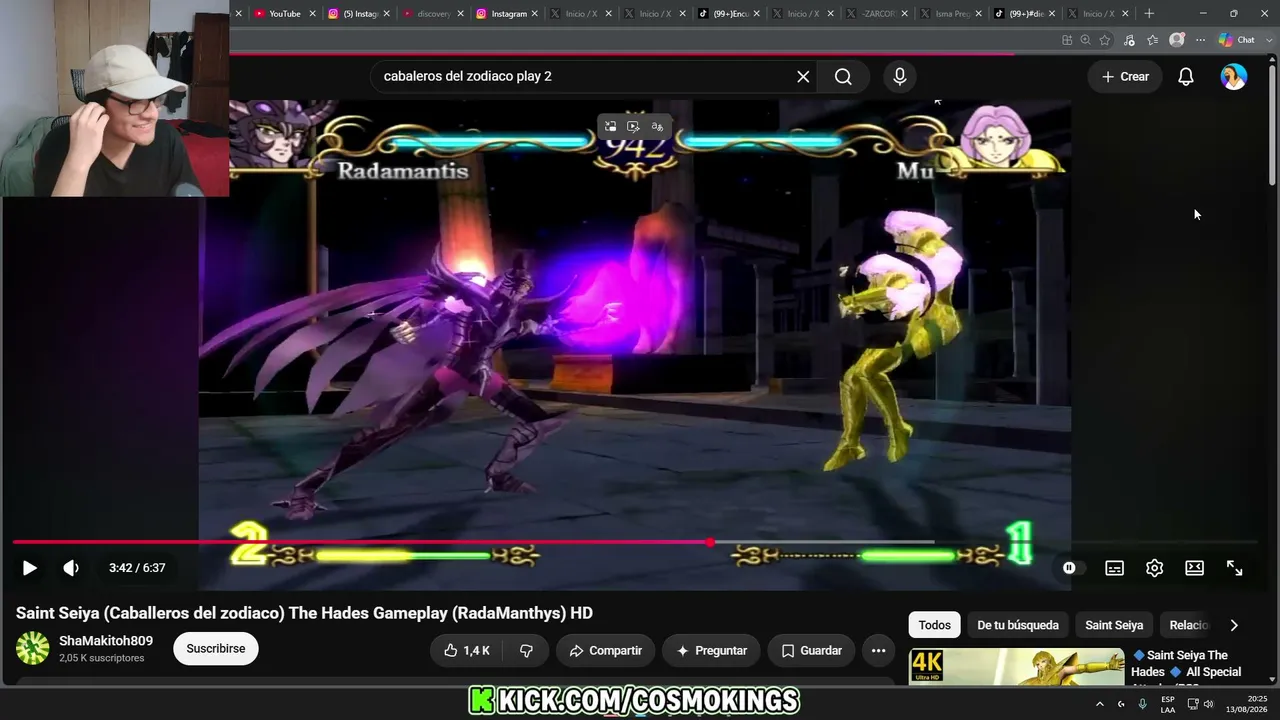
Task: Open a new browser tab with plus
Action: (1149, 14)
